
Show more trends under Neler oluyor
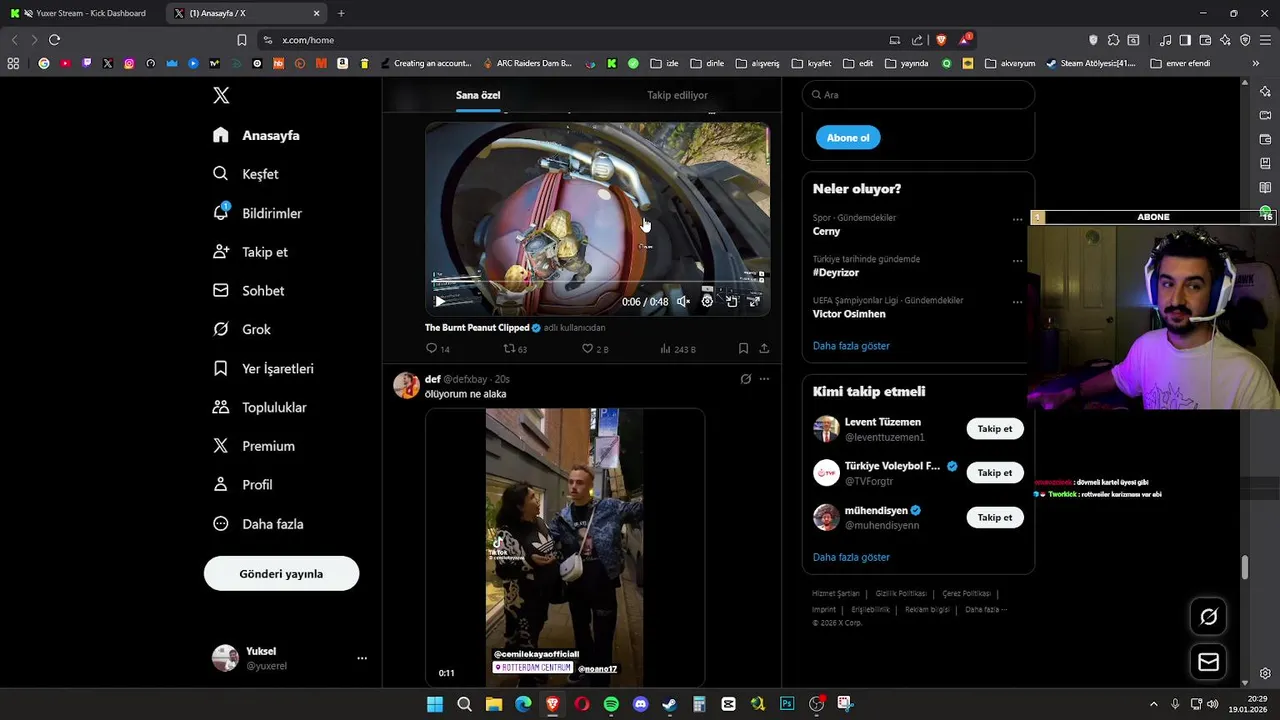click(851, 346)
